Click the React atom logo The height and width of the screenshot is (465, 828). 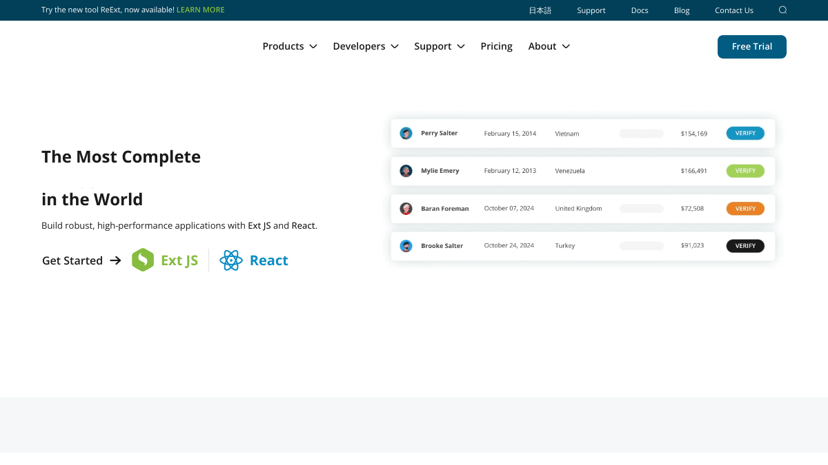pos(231,260)
